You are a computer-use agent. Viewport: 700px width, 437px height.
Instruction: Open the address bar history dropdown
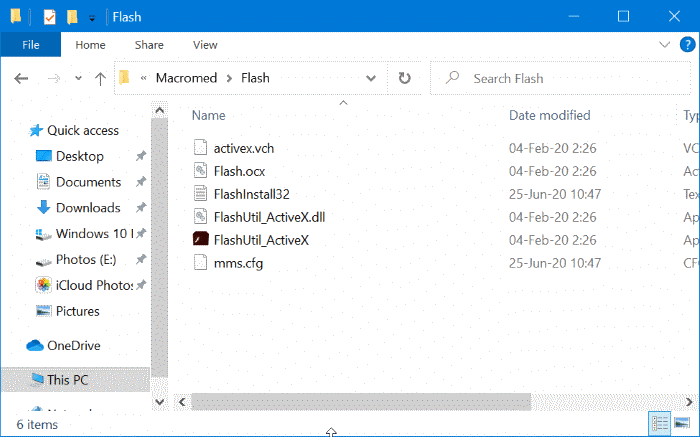pos(371,79)
